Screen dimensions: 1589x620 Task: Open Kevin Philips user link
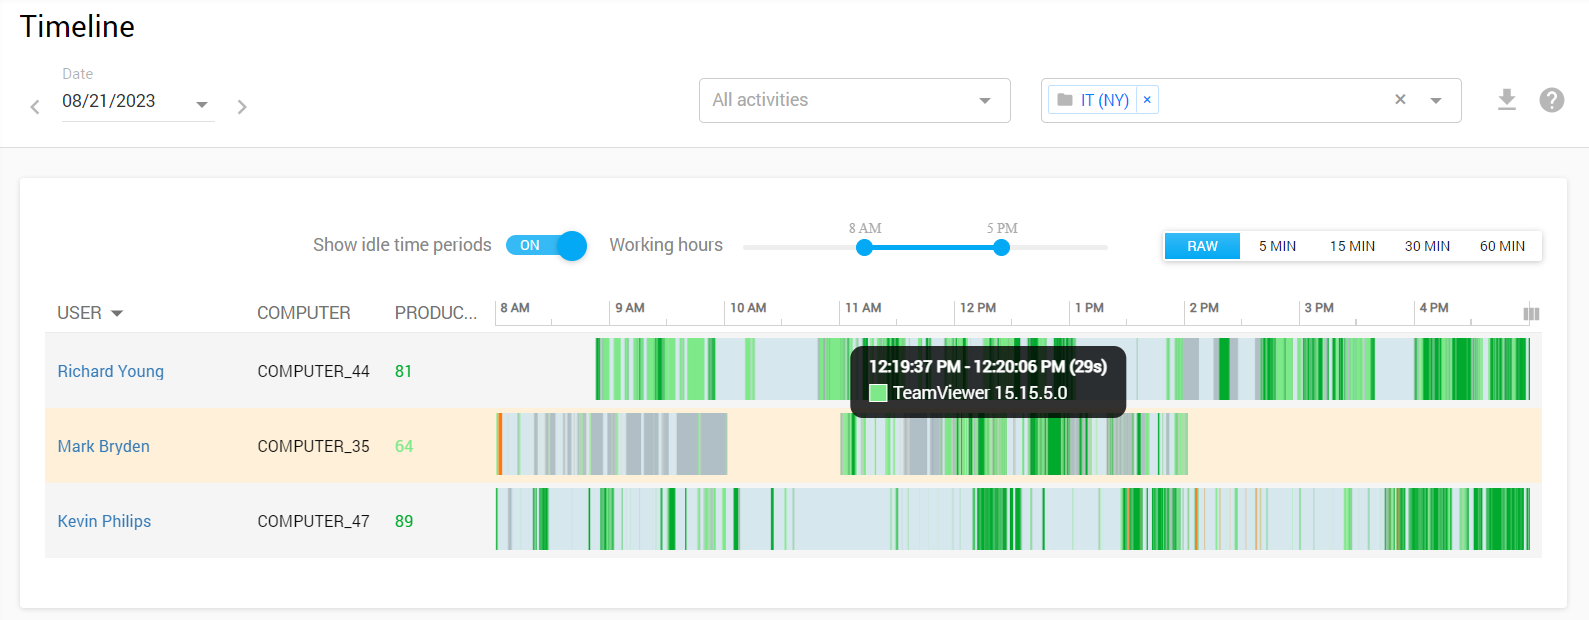tap(104, 521)
